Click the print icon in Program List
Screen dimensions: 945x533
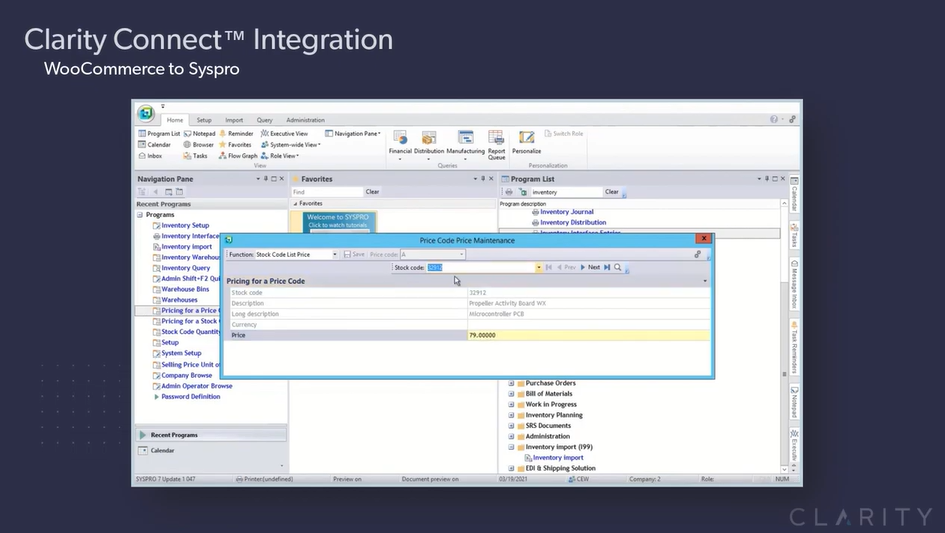509,192
